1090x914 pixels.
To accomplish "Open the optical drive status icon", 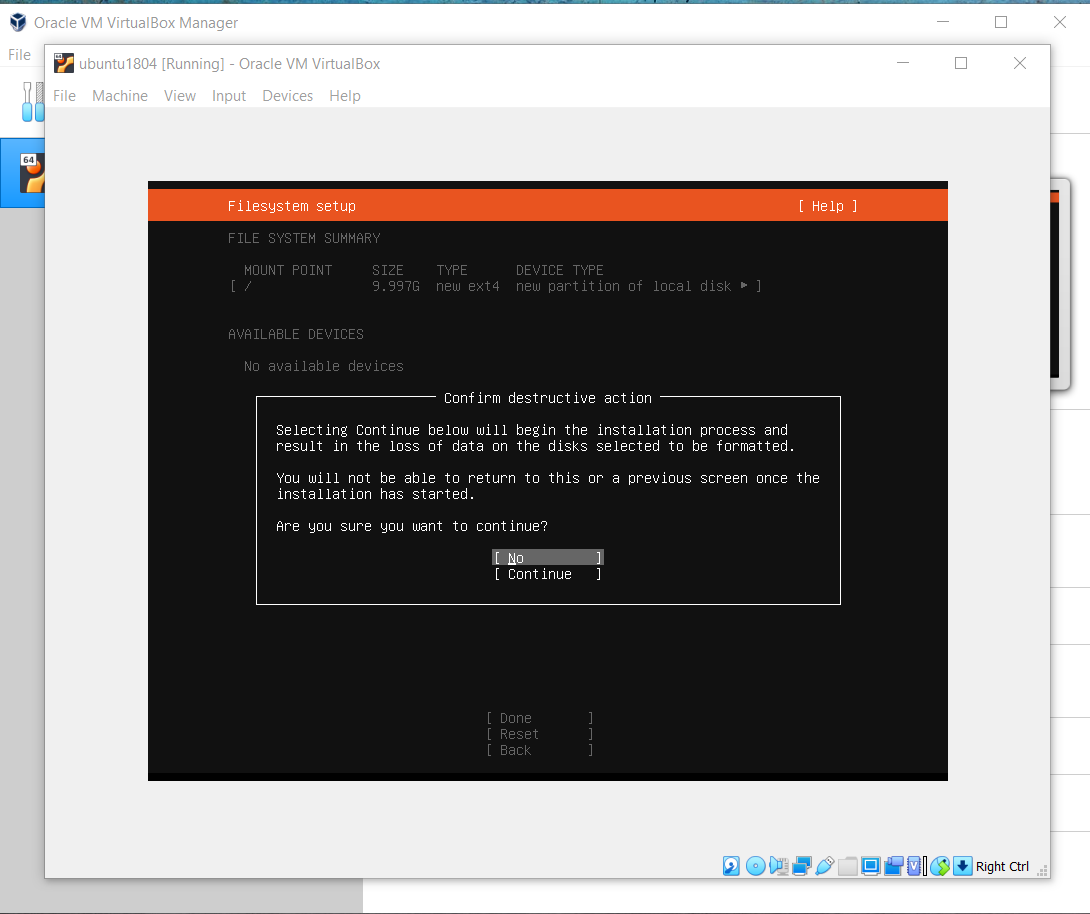I will click(x=756, y=866).
